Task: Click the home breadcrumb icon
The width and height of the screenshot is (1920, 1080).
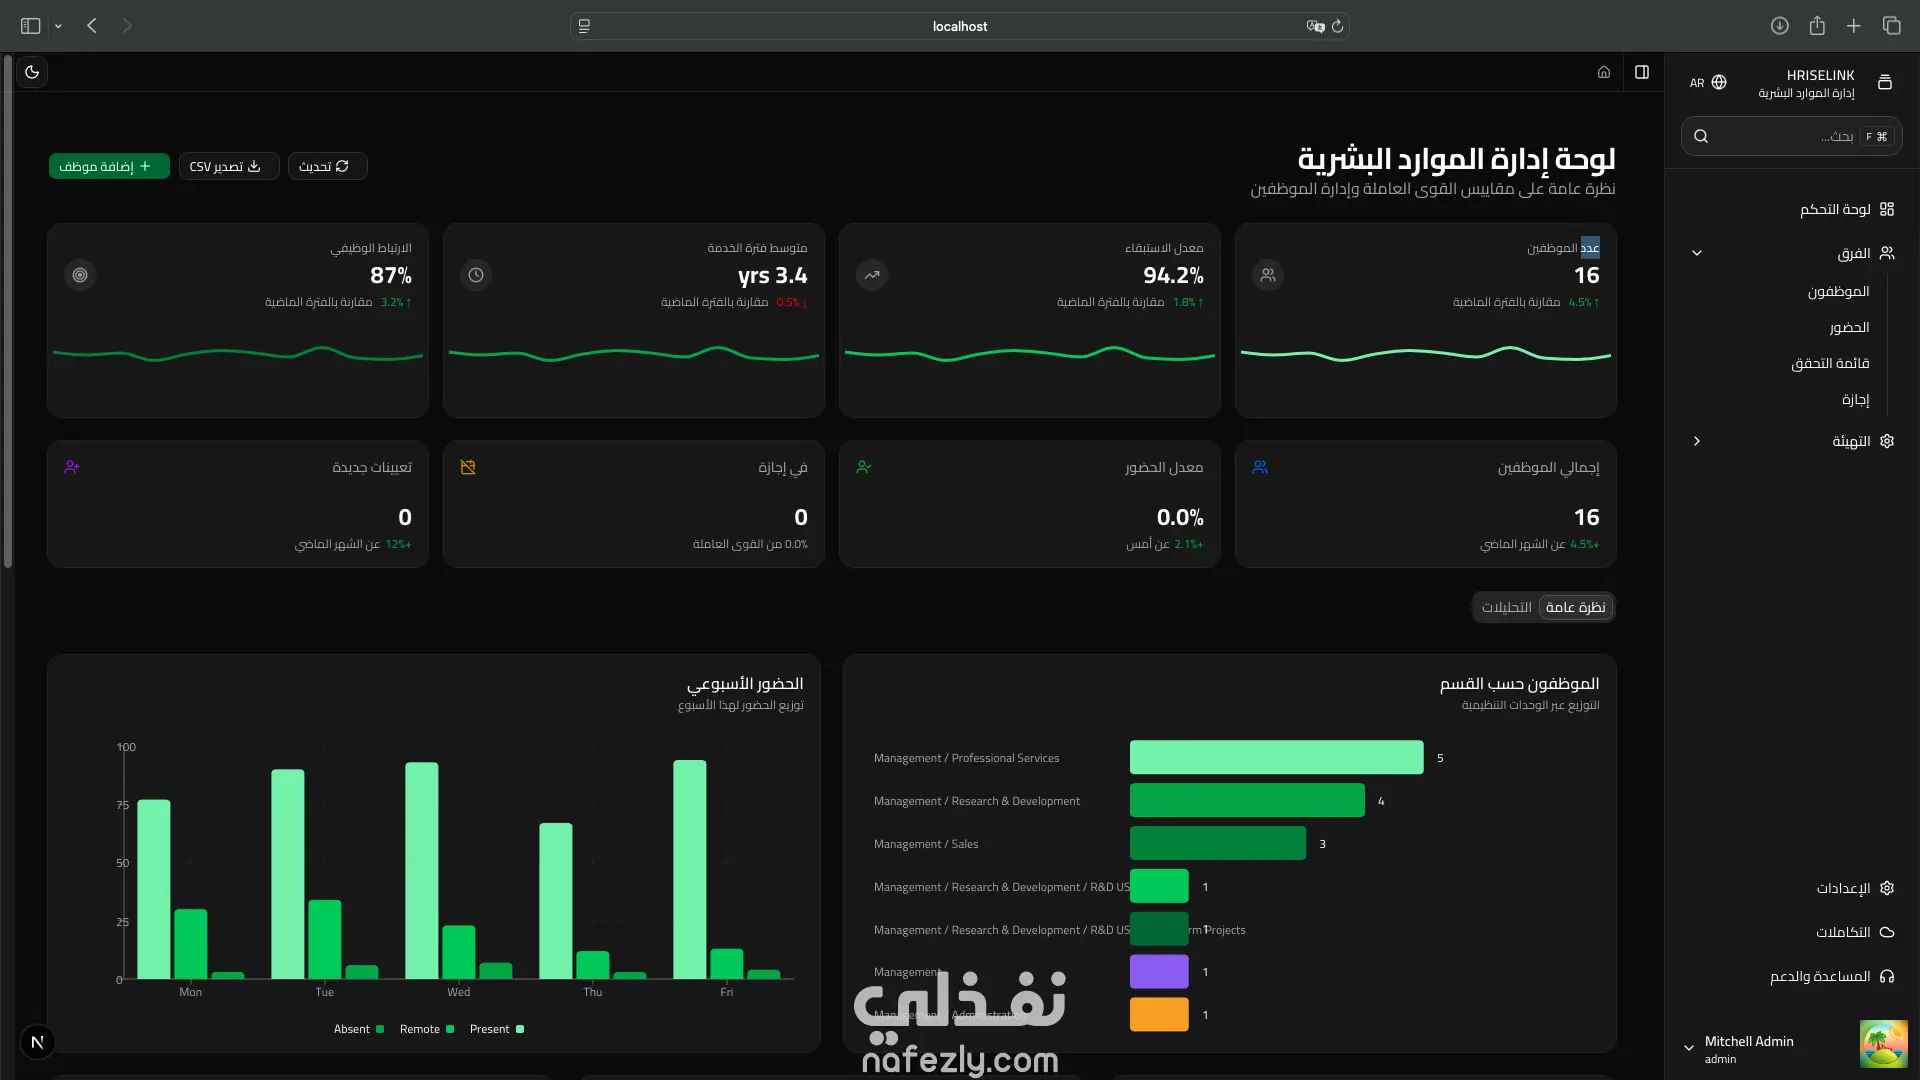Action: tap(1604, 72)
